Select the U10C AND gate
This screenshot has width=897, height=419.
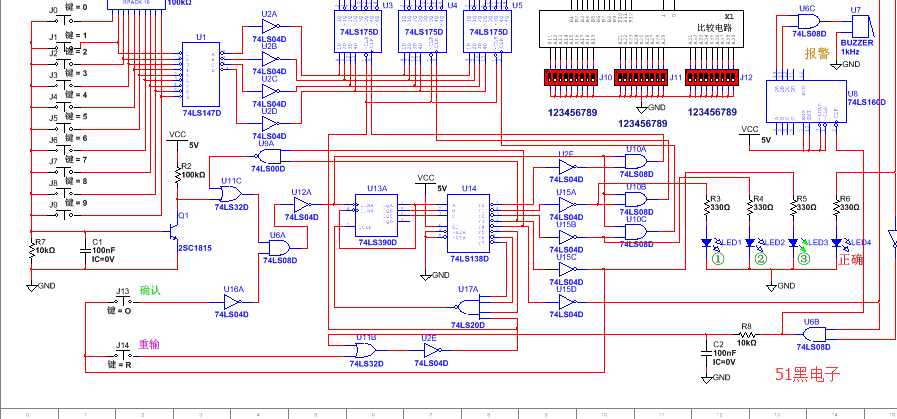coord(636,232)
